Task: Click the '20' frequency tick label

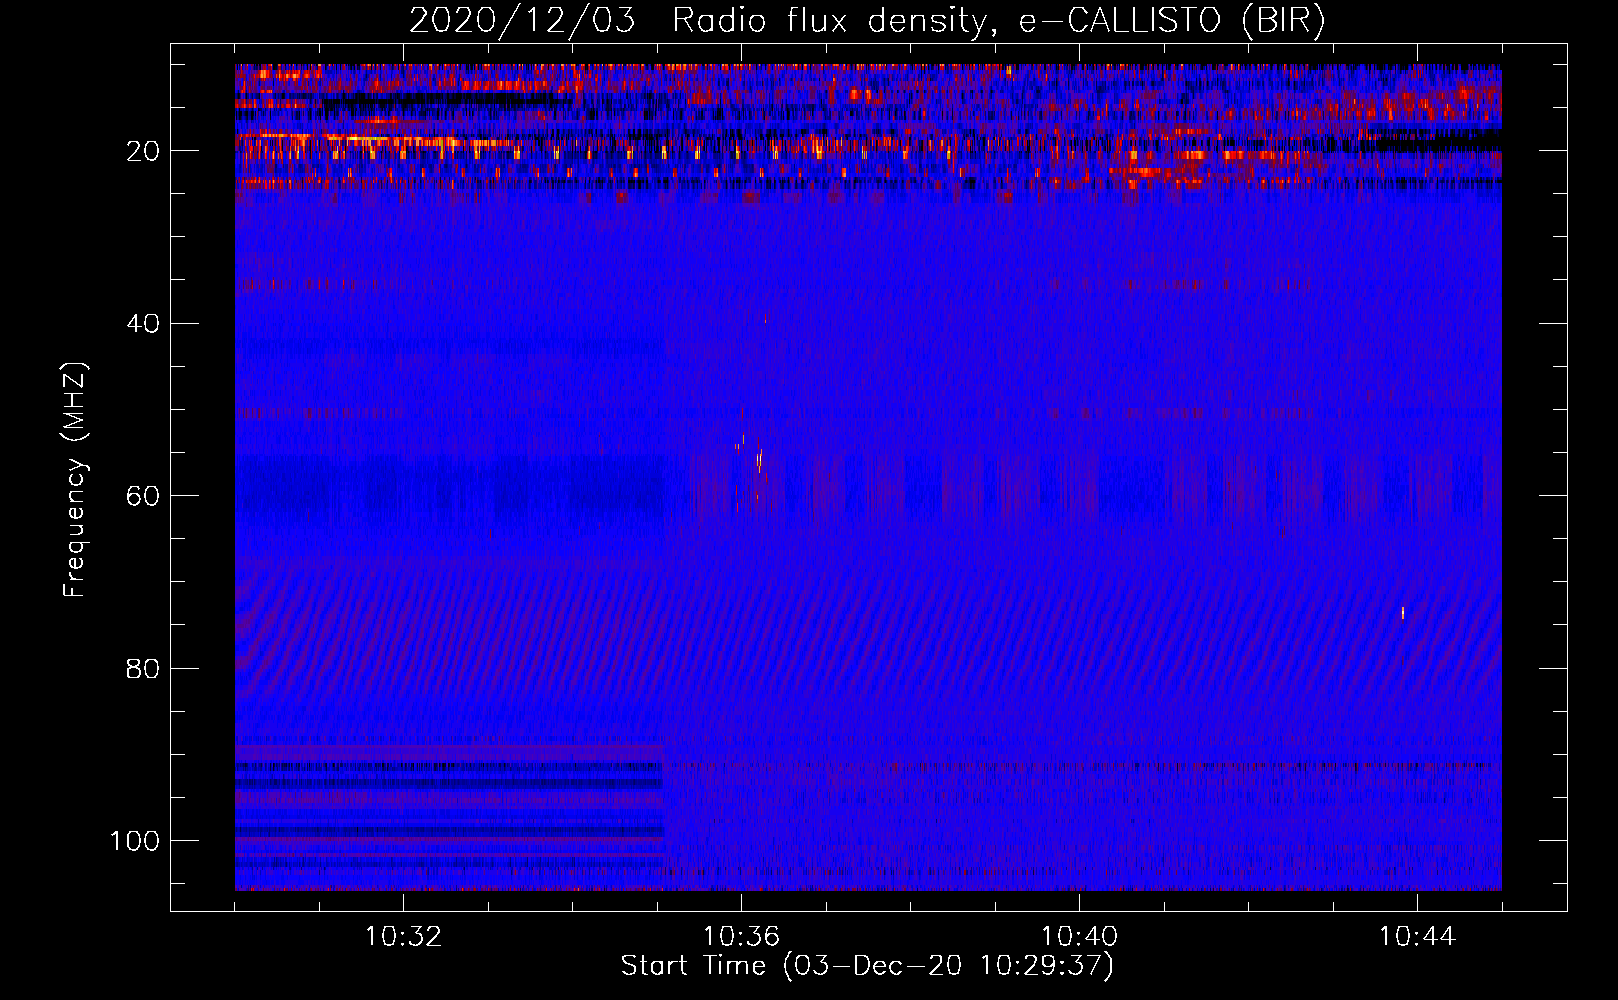Action: tap(143, 151)
